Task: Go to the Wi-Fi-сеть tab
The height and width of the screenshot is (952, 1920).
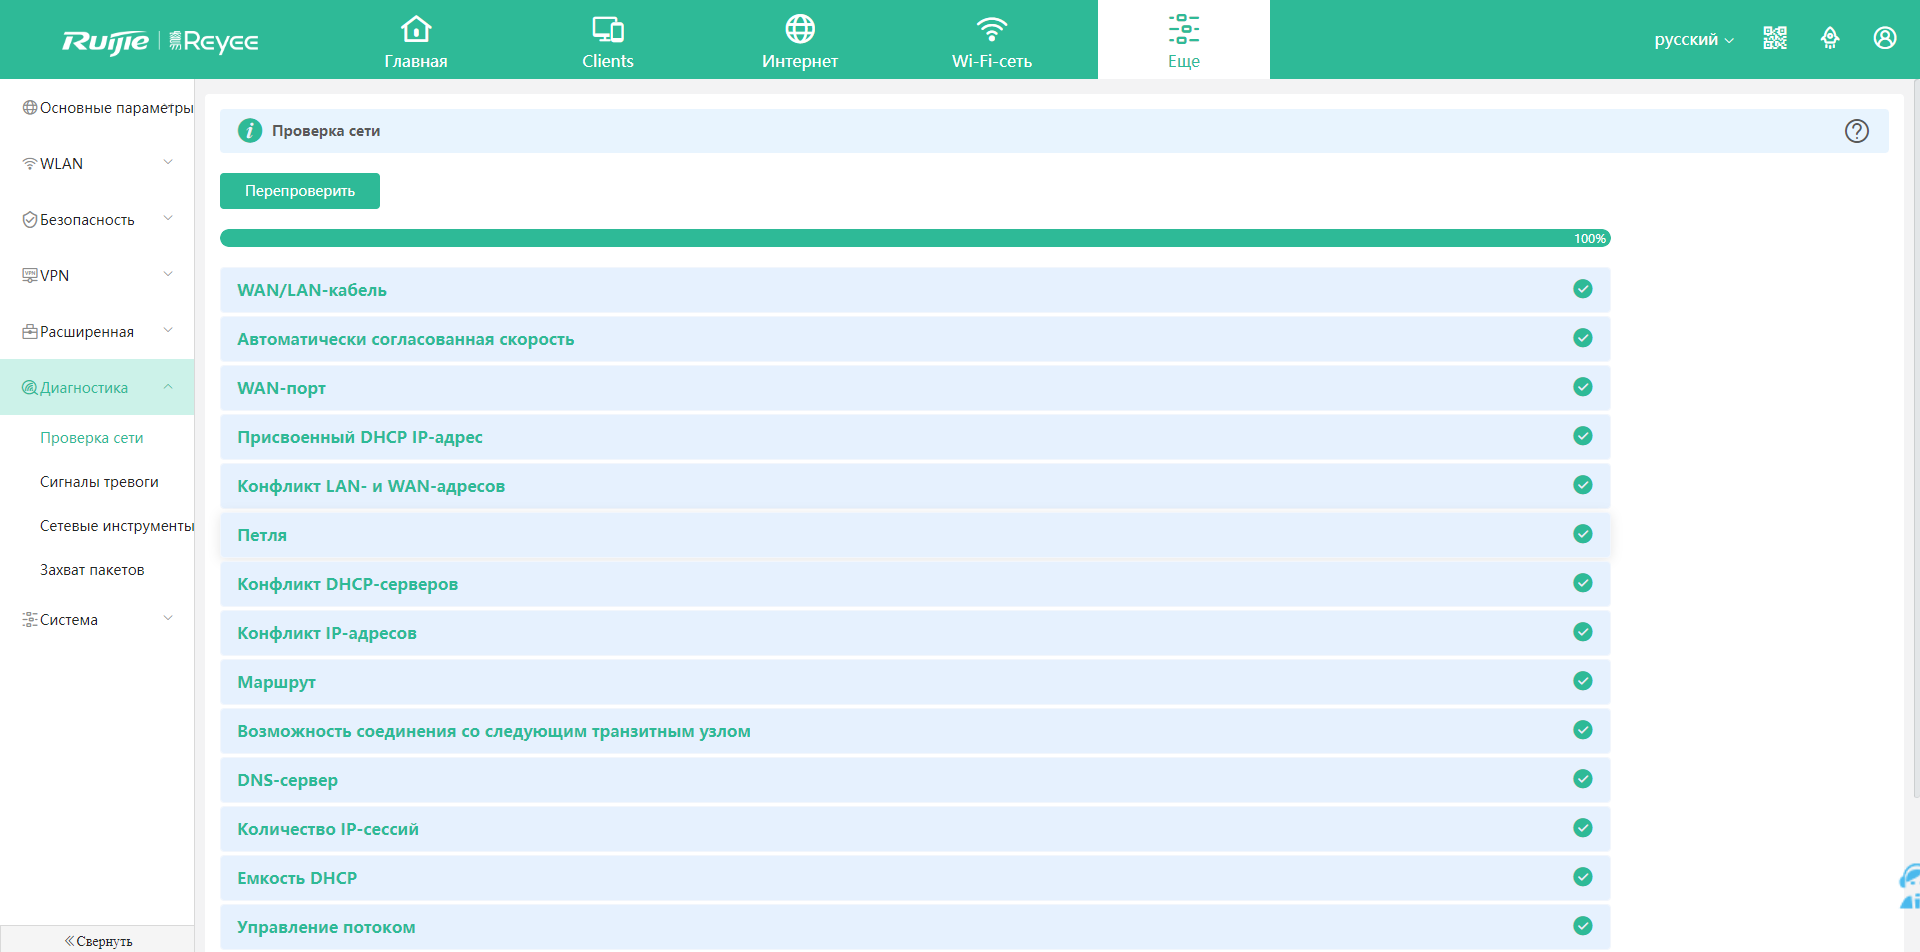Action: (x=992, y=40)
